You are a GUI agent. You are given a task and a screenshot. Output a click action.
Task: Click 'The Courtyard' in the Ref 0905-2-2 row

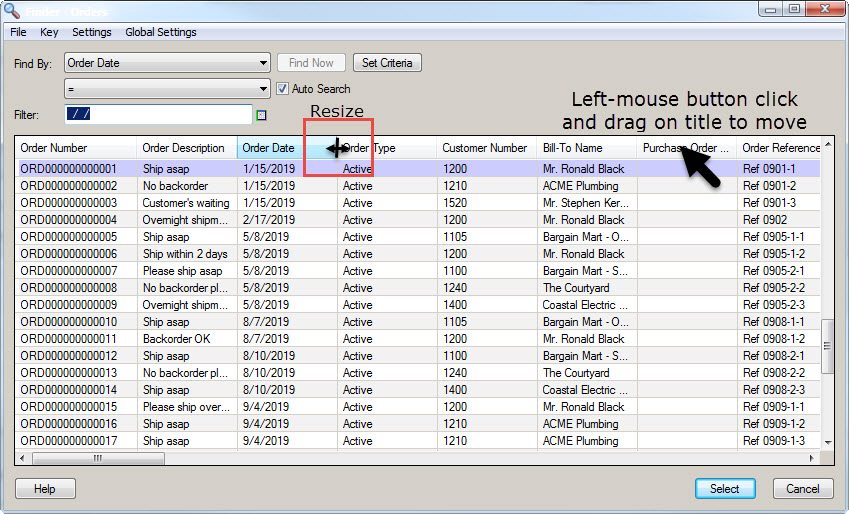[587, 288]
